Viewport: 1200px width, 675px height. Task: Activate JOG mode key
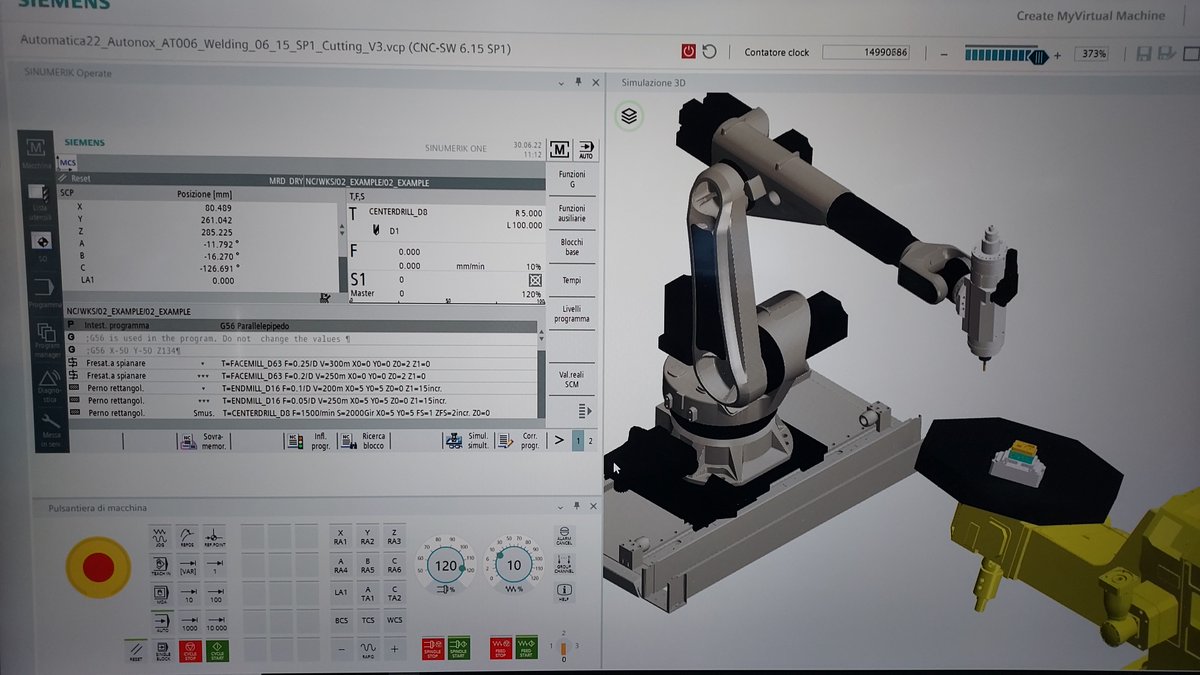click(x=160, y=537)
